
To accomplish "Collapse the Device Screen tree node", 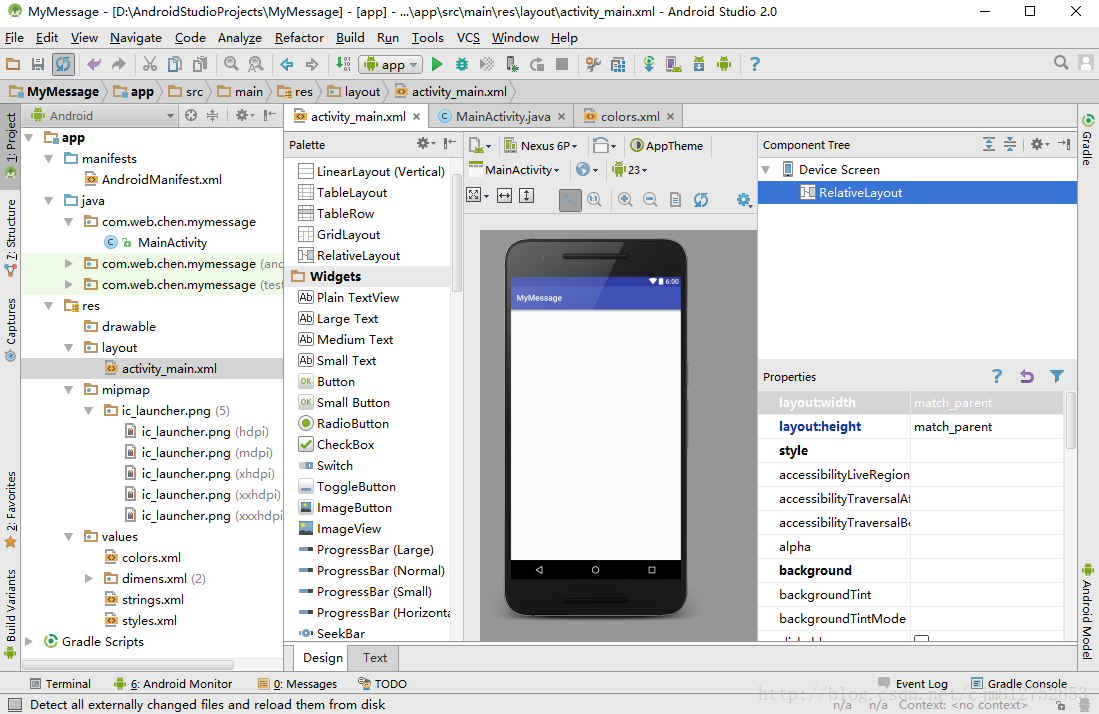I will click(766, 170).
